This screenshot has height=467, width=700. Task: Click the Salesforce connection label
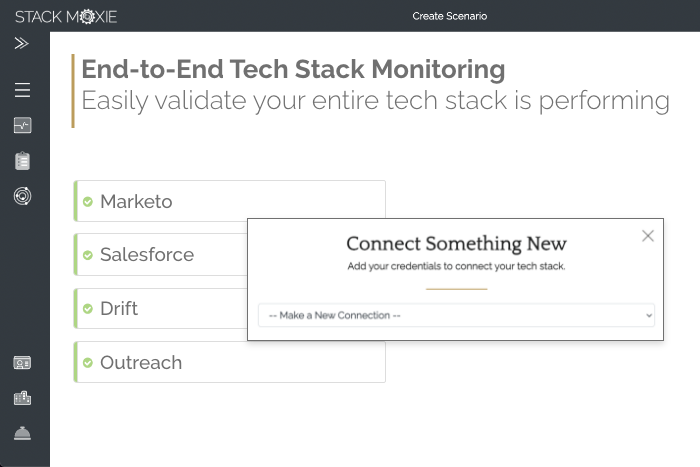point(146,255)
